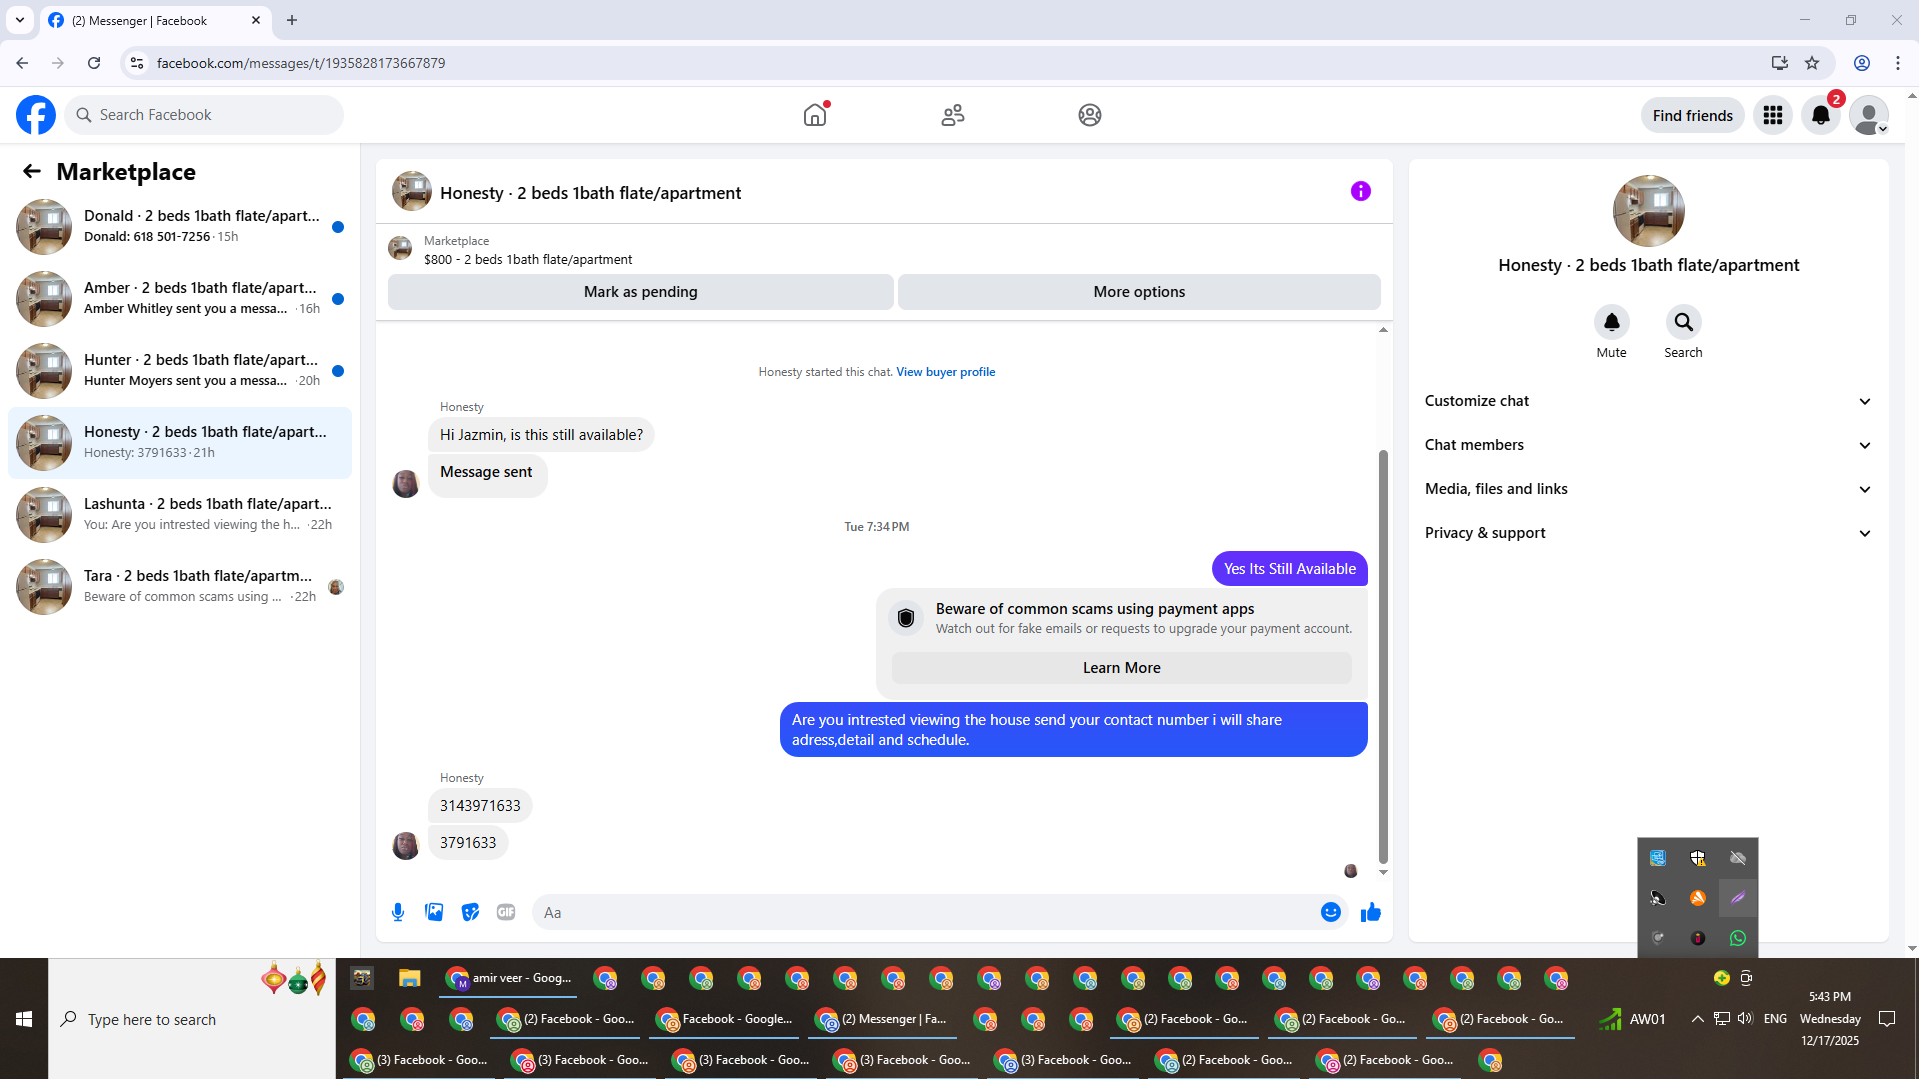Image resolution: width=1919 pixels, height=1079 pixels.
Task: Click message bubble 3143971633
Action: click(x=480, y=806)
